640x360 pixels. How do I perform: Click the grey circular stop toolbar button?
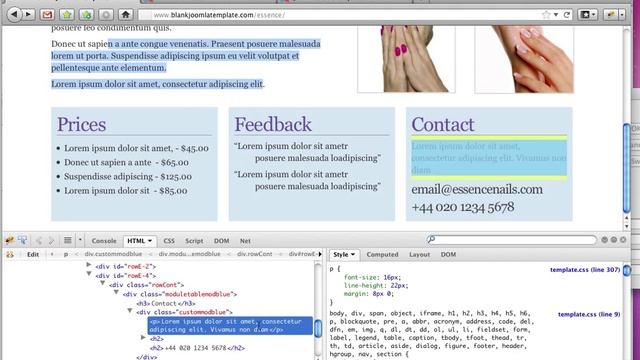coord(106,15)
